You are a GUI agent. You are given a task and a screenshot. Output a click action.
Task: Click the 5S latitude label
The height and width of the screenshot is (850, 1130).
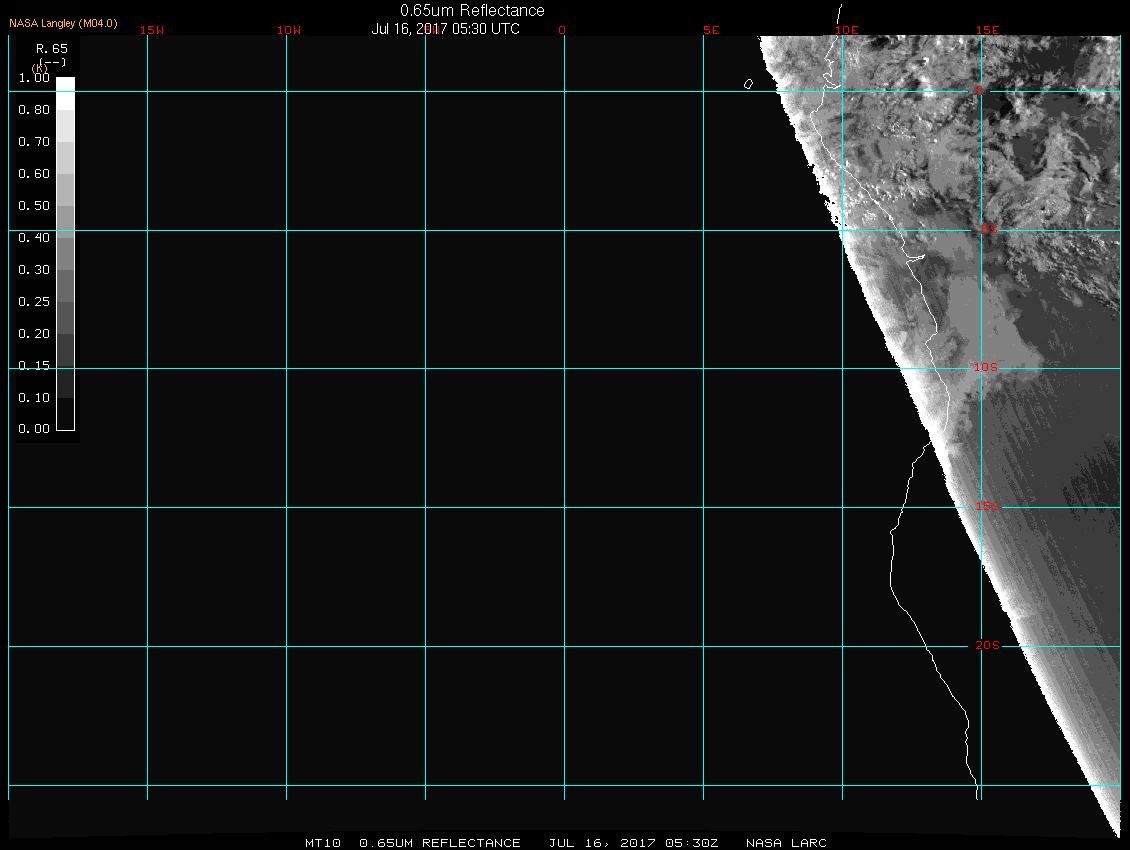[x=988, y=230]
